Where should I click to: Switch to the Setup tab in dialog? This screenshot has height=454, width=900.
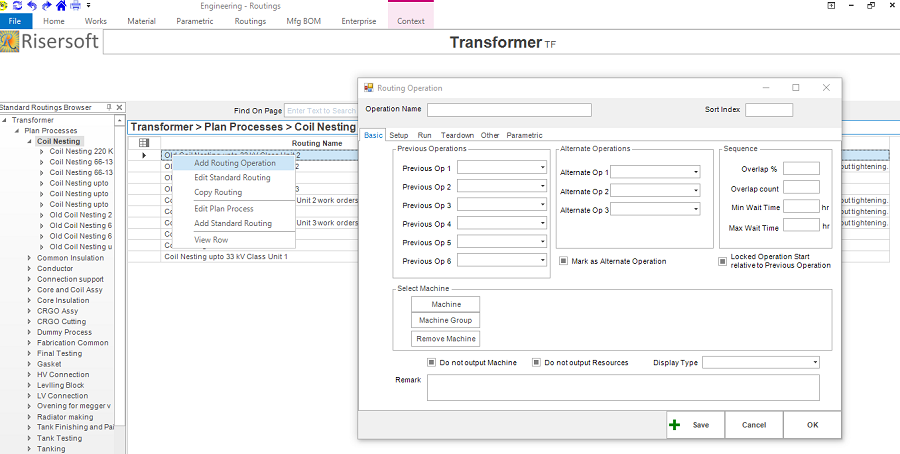pos(399,135)
